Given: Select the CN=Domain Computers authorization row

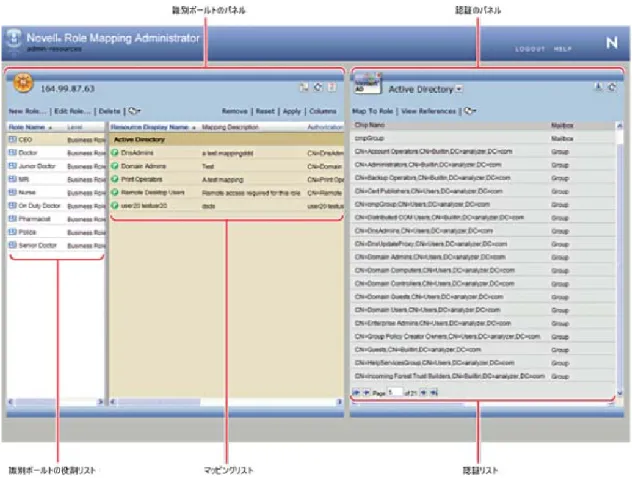Looking at the screenshot, I should [483, 270].
